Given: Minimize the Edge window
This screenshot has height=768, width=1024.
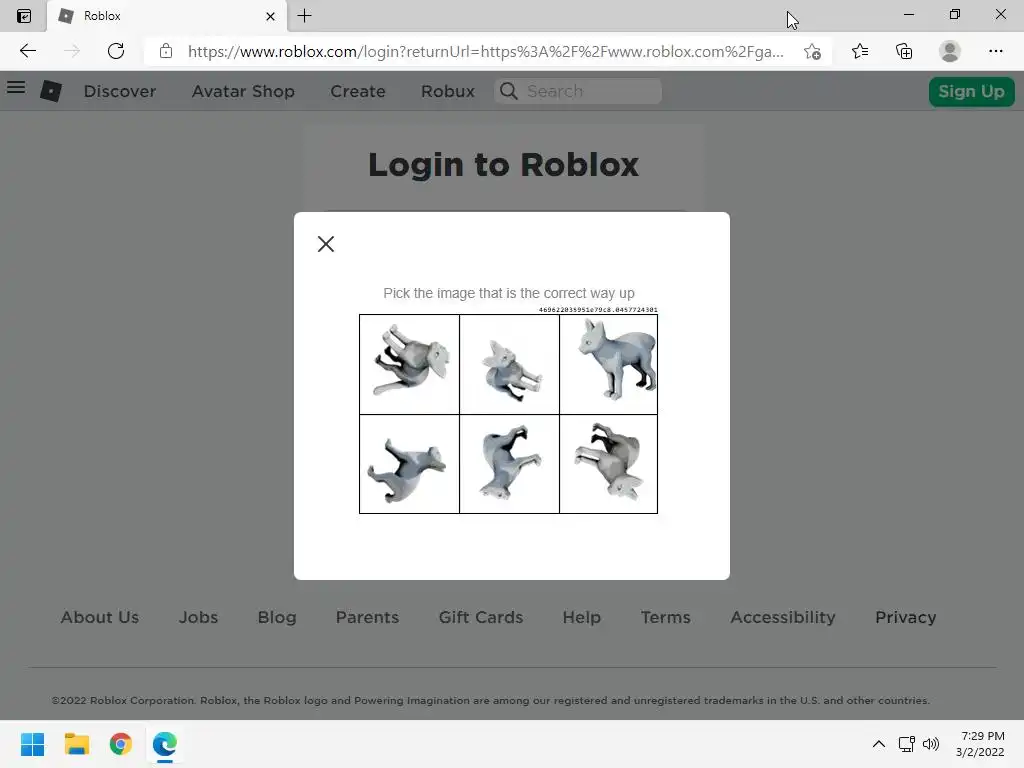Looking at the screenshot, I should [x=908, y=14].
